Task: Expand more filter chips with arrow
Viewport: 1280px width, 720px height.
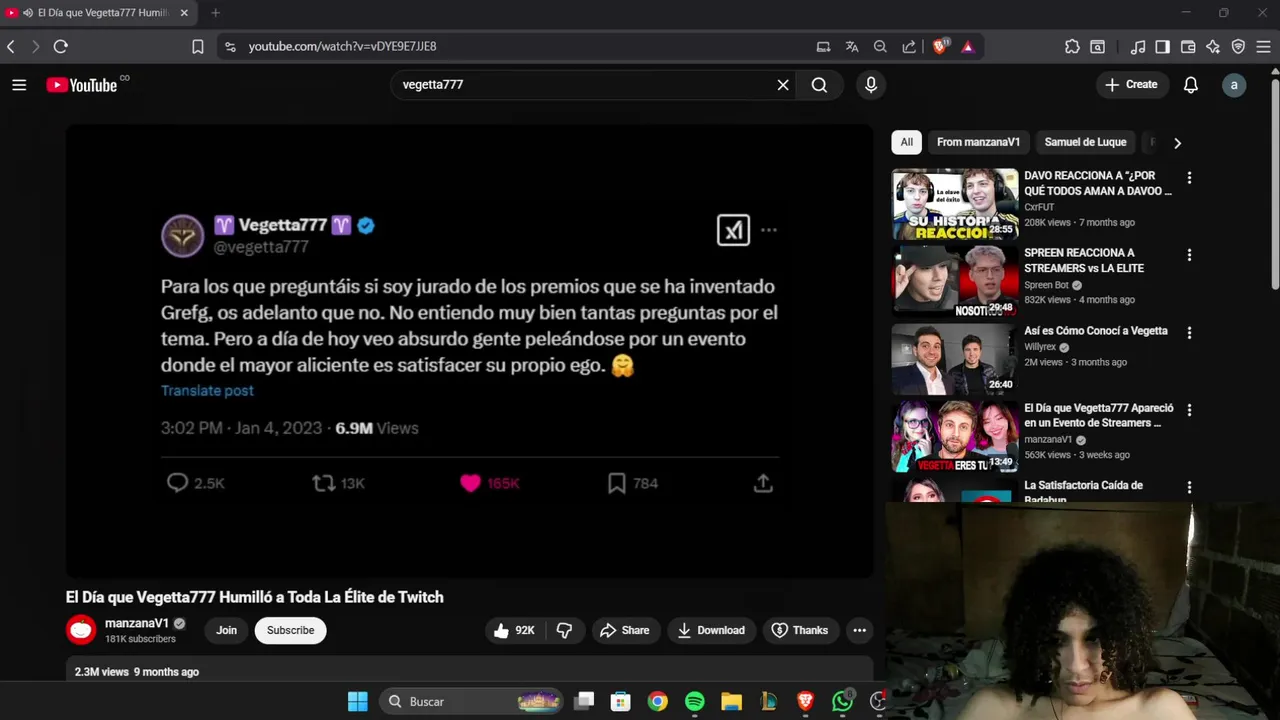Action: point(1177,143)
